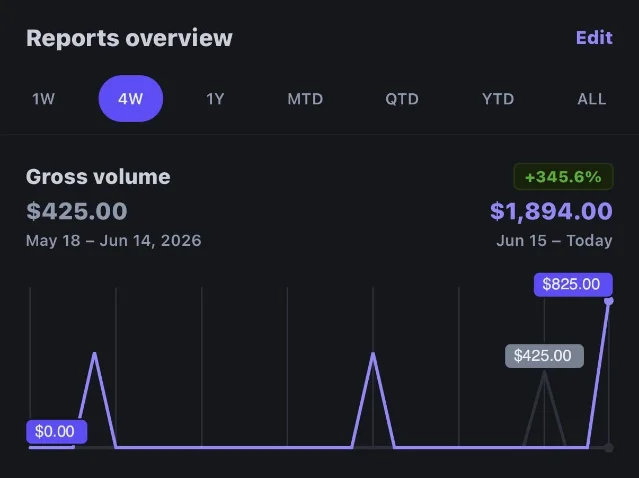The width and height of the screenshot is (639, 478).
Task: Open Edit for Reports overview
Action: click(x=594, y=37)
